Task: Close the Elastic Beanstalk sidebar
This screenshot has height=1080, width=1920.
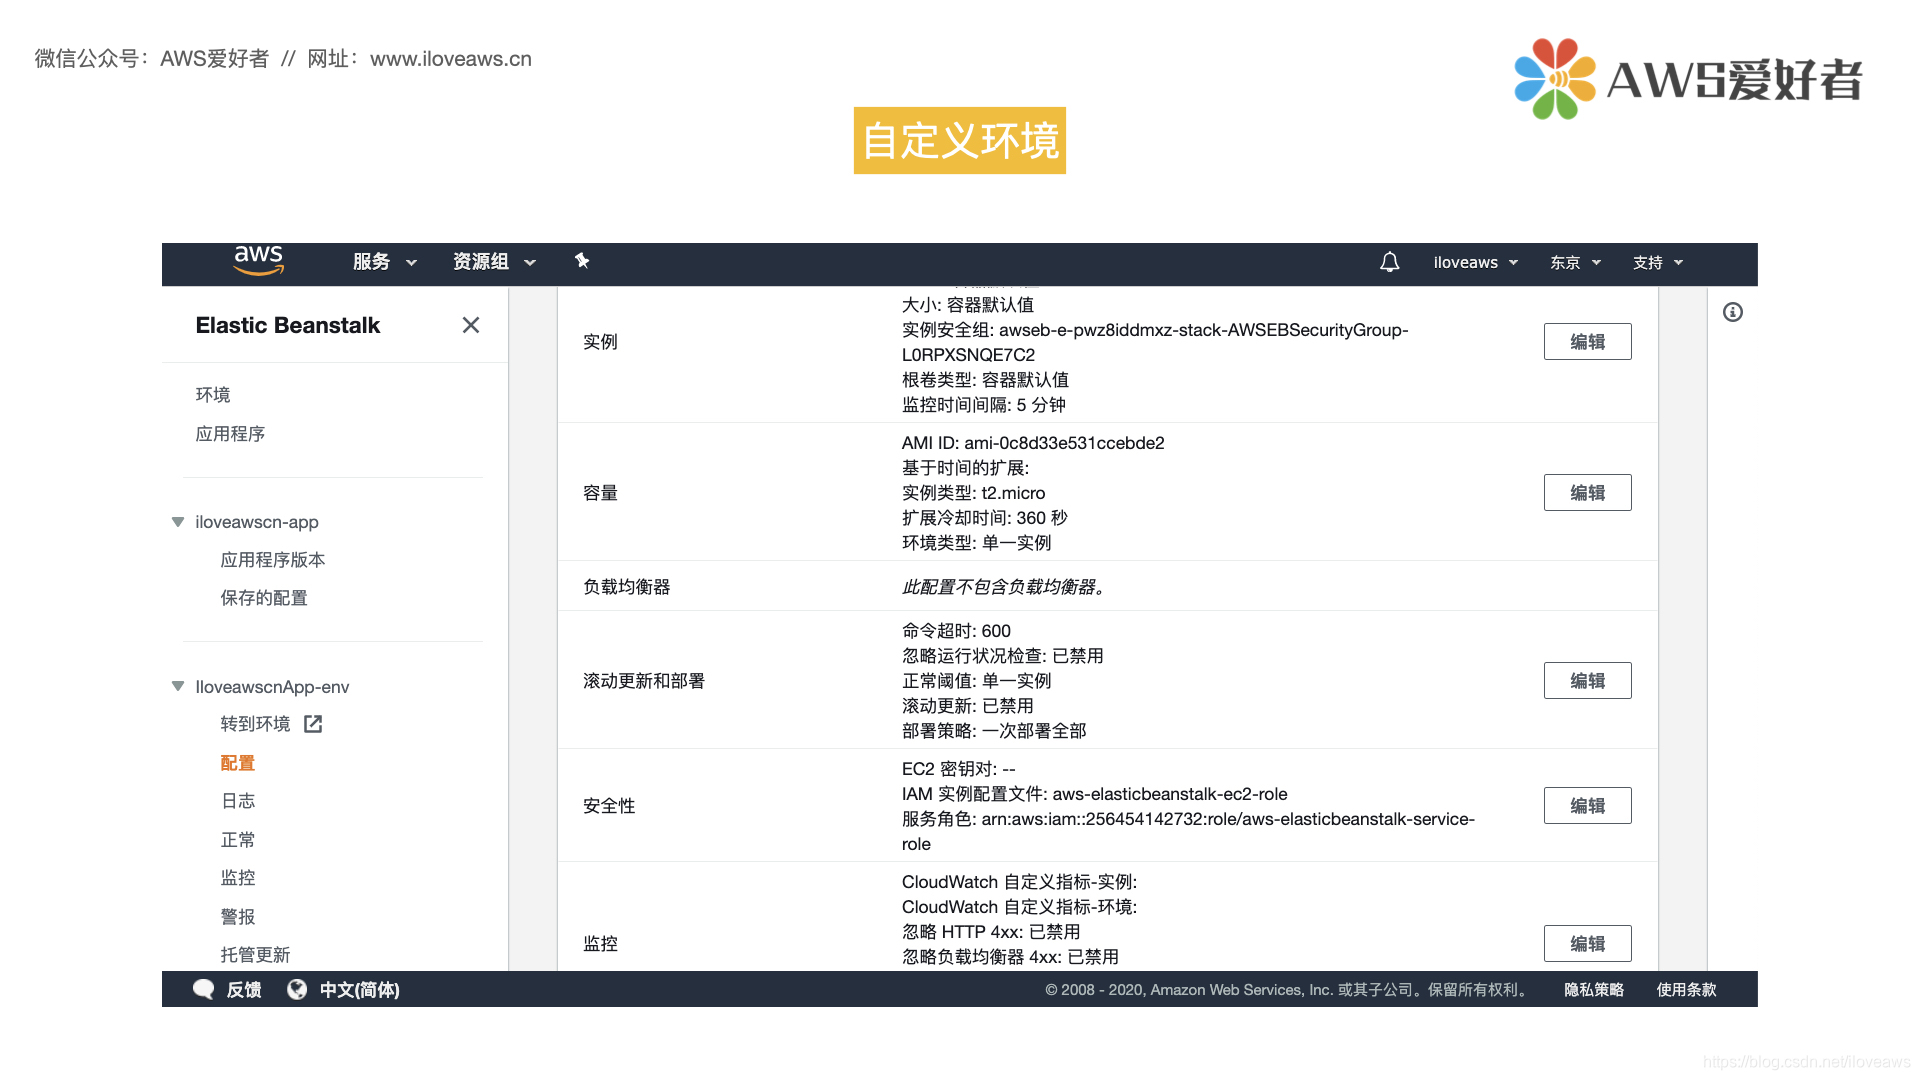Action: [x=471, y=325]
